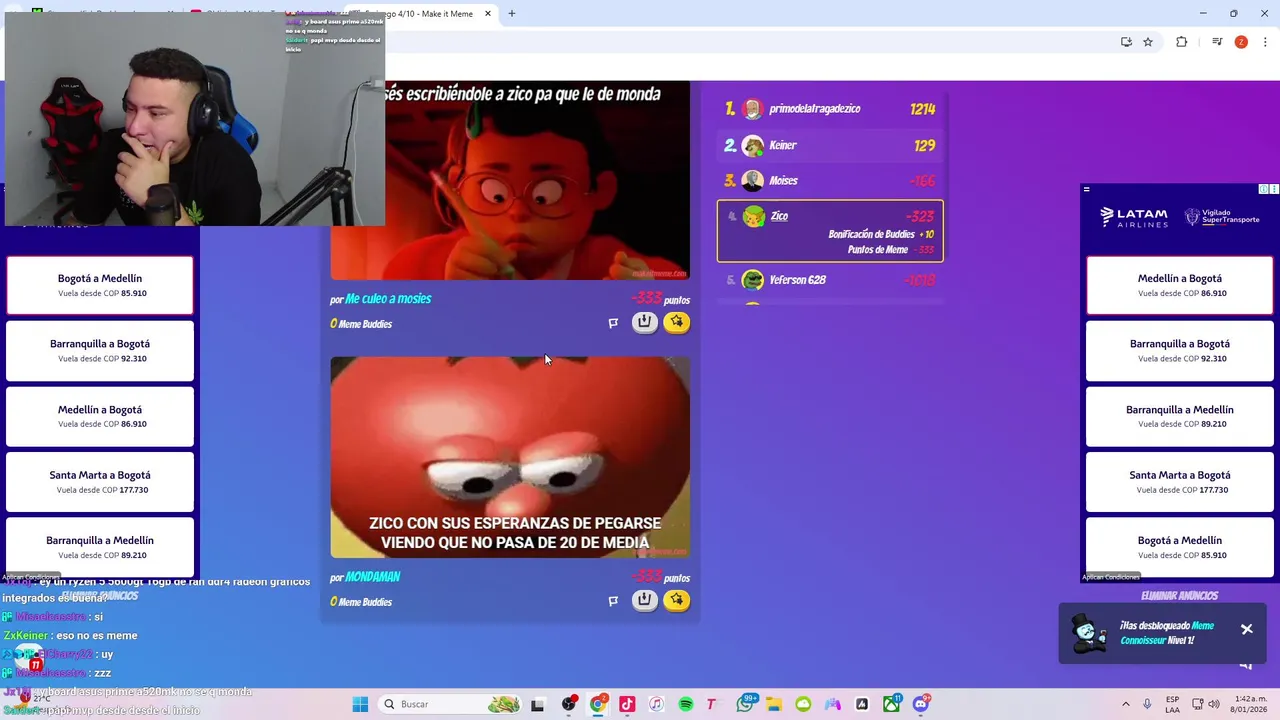Click the taskbar search box "Buscar"
Viewport: 1280px width, 720px height.
pyautogui.click(x=452, y=704)
